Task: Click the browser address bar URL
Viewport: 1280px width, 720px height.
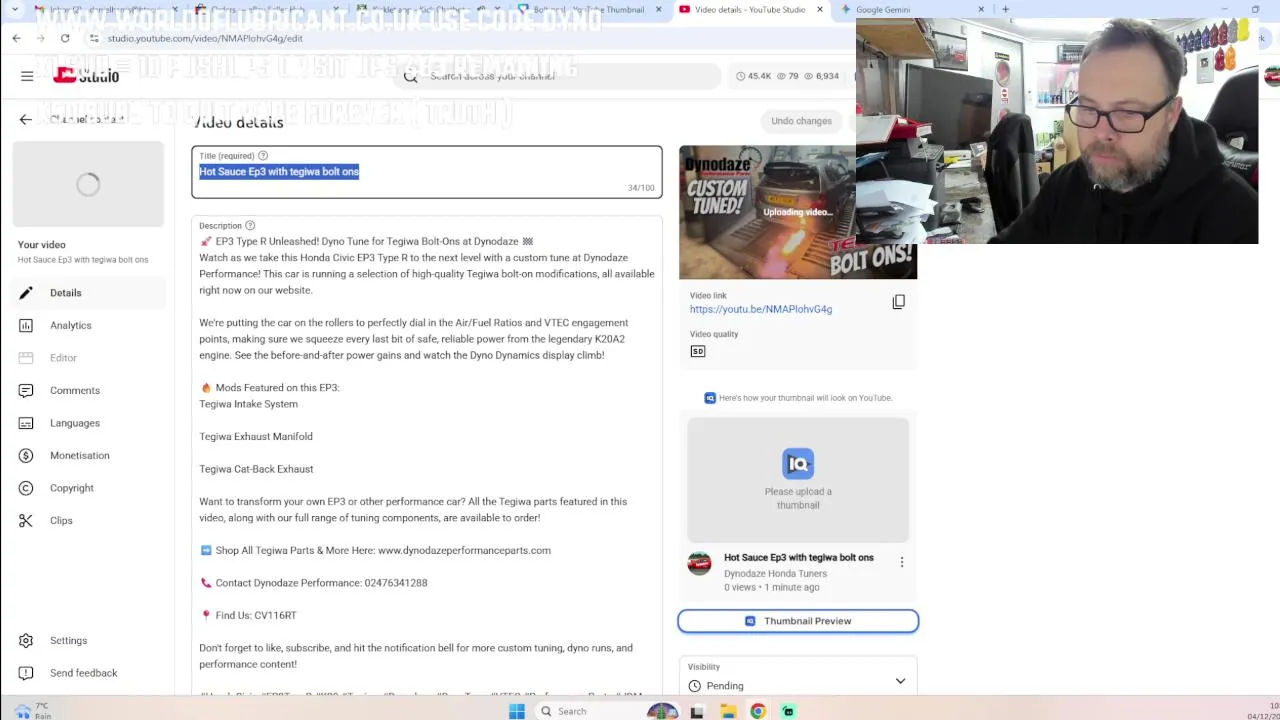Action: pos(205,38)
